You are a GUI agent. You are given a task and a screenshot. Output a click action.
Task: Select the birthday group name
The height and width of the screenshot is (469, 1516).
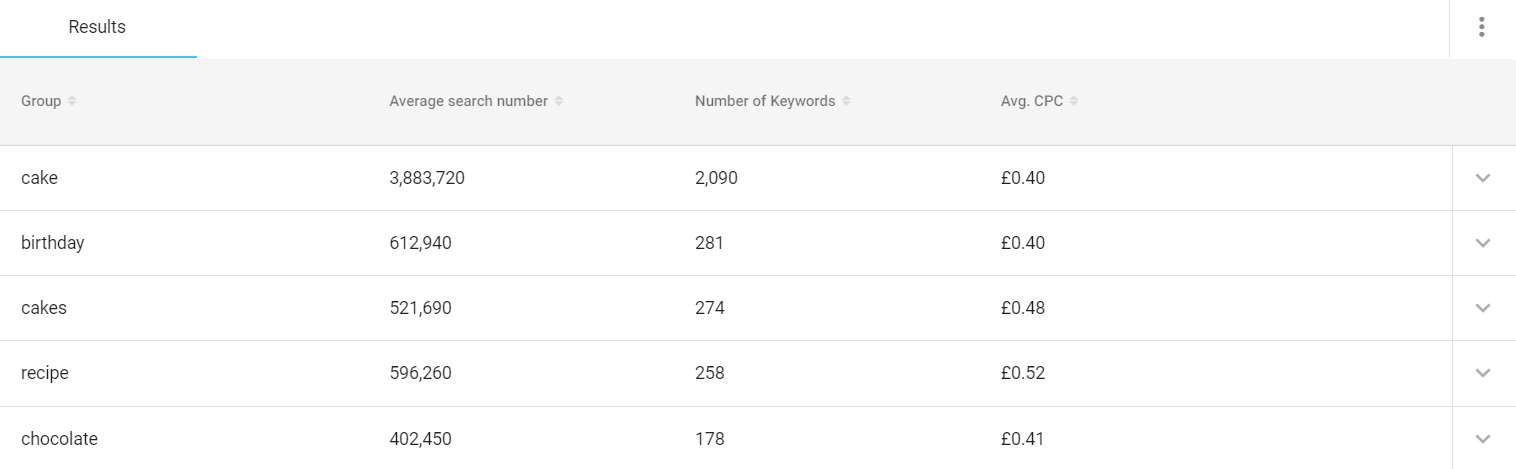click(52, 243)
